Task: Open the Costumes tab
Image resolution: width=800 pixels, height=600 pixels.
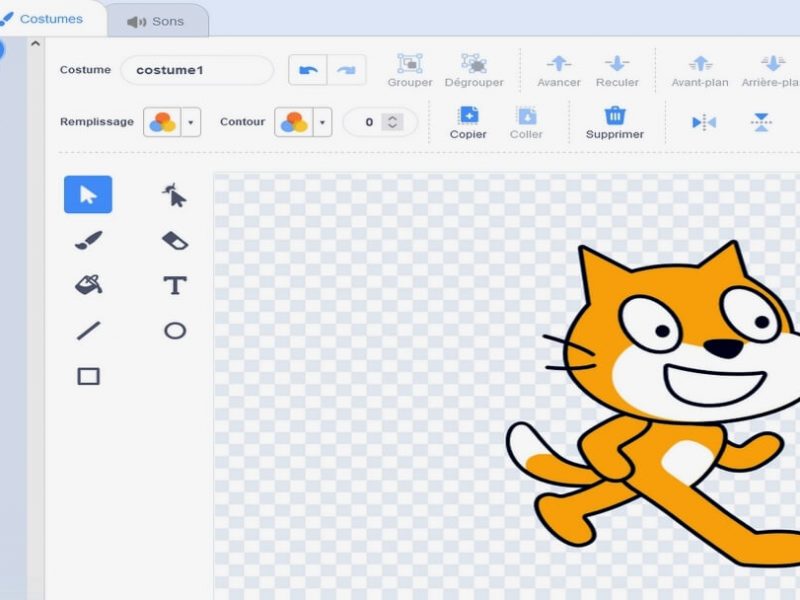Action: pyautogui.click(x=51, y=19)
